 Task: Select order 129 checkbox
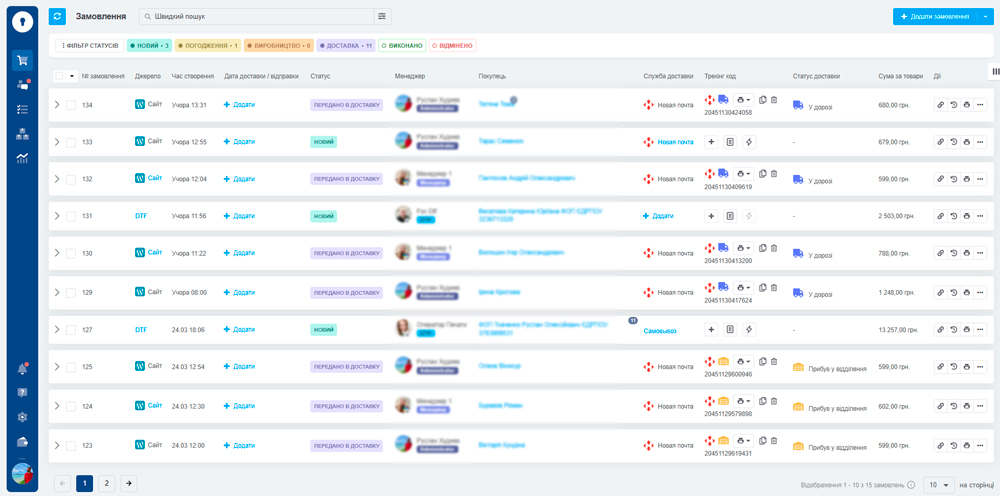click(x=71, y=293)
